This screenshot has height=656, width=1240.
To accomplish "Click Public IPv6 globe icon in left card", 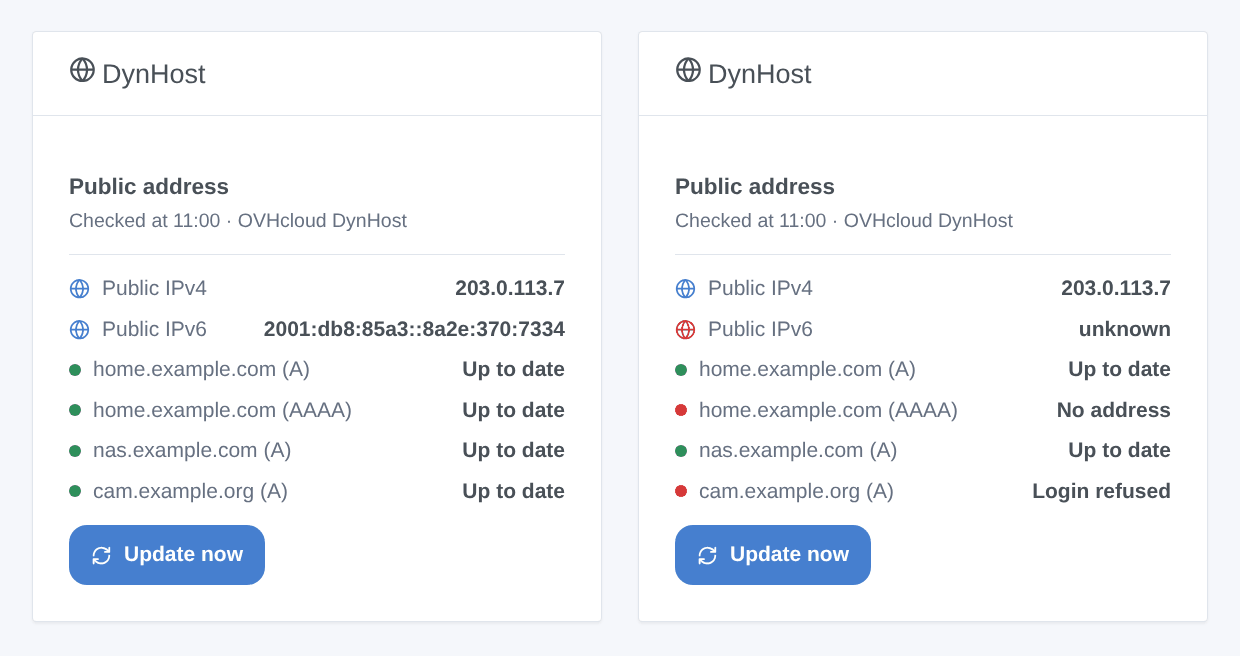I will [79, 330].
